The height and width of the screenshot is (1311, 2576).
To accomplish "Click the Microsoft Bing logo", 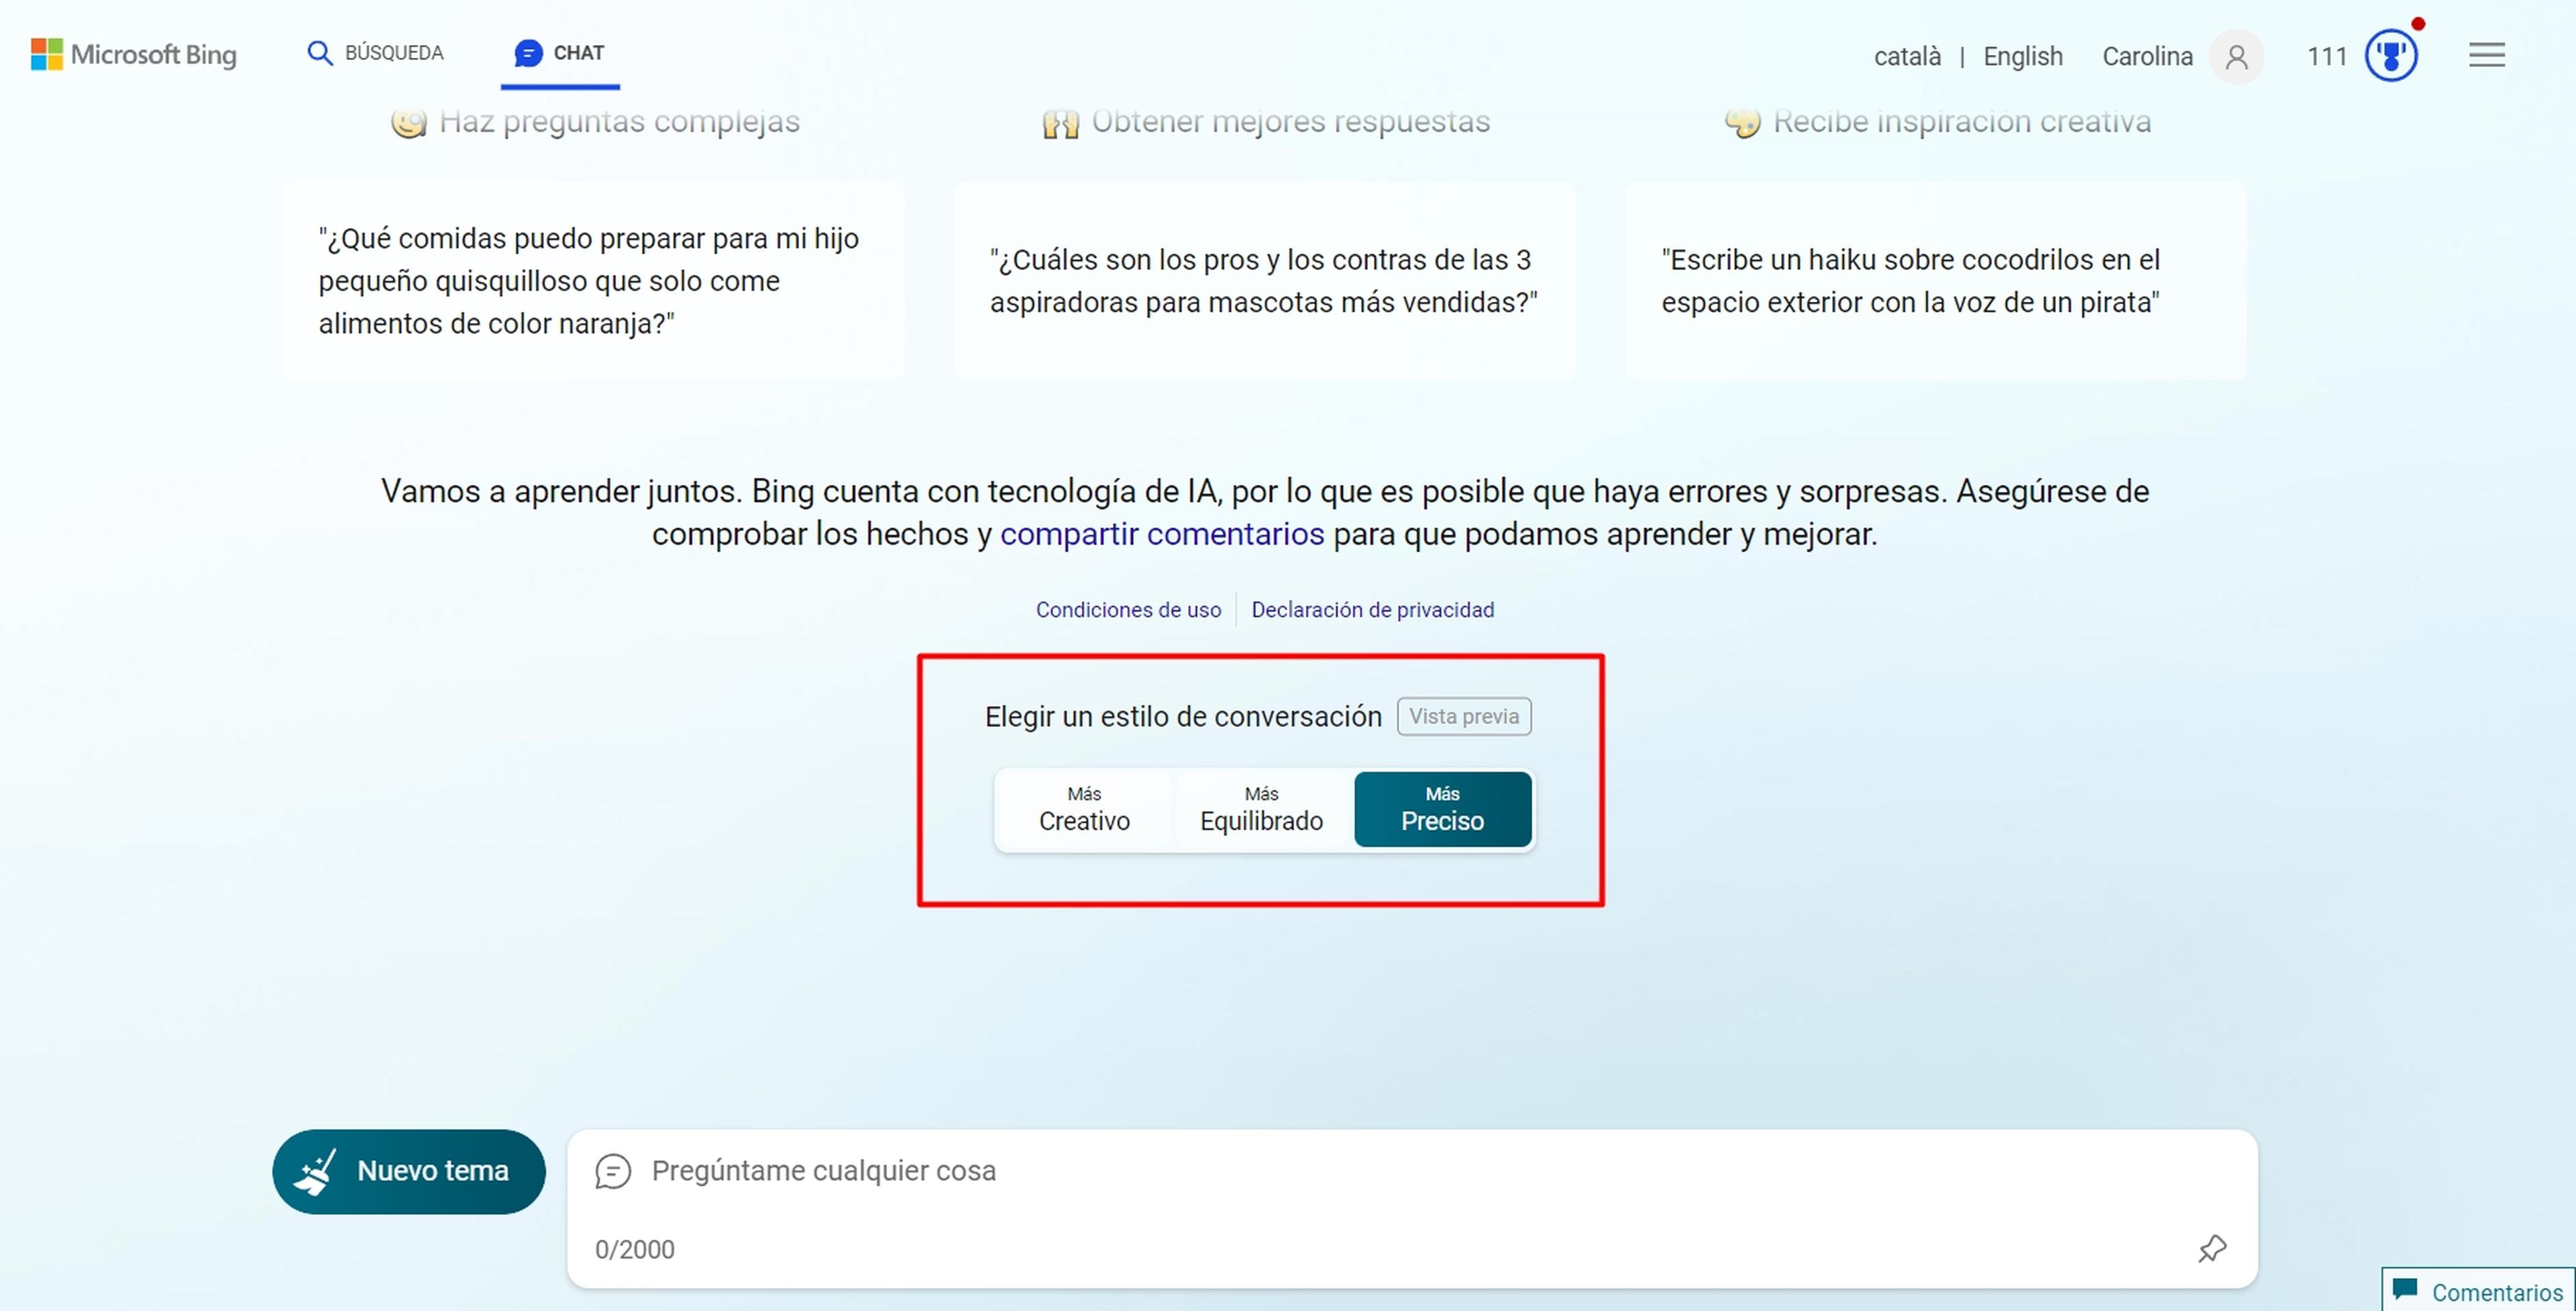I will pos(133,54).
